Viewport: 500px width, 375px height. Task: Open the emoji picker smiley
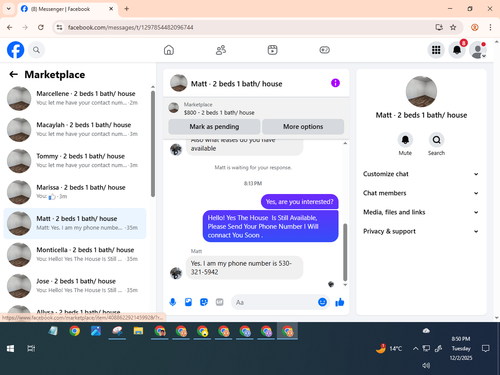point(322,302)
